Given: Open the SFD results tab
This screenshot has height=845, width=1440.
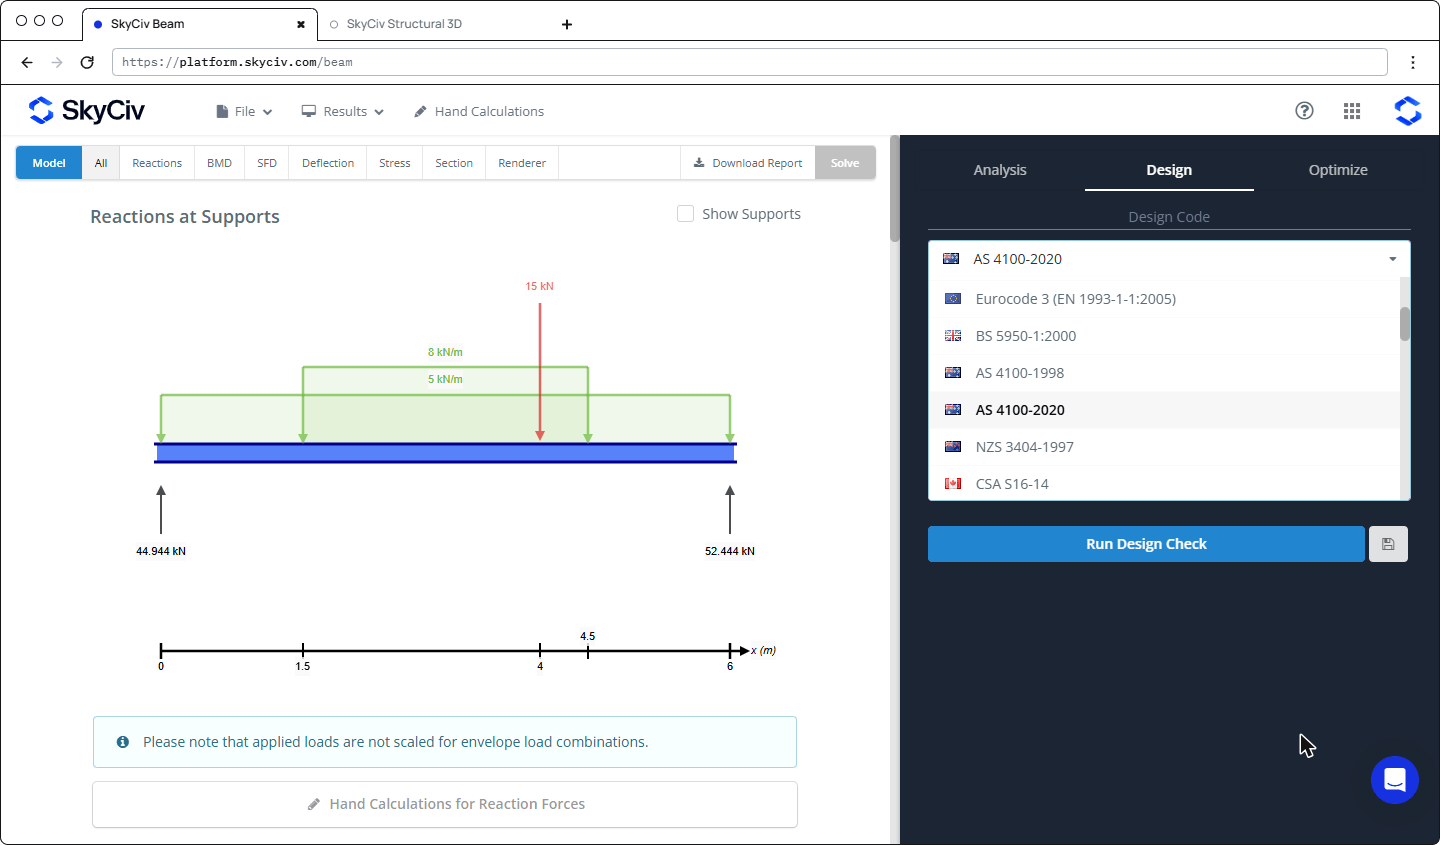Looking at the screenshot, I should tap(267, 163).
